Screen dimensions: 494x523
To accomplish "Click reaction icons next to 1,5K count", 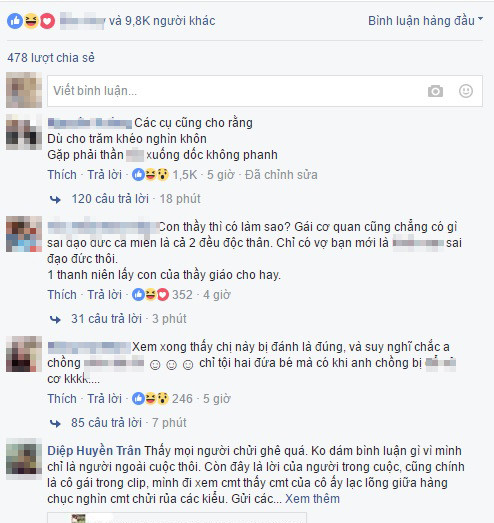I will click(x=150, y=174).
